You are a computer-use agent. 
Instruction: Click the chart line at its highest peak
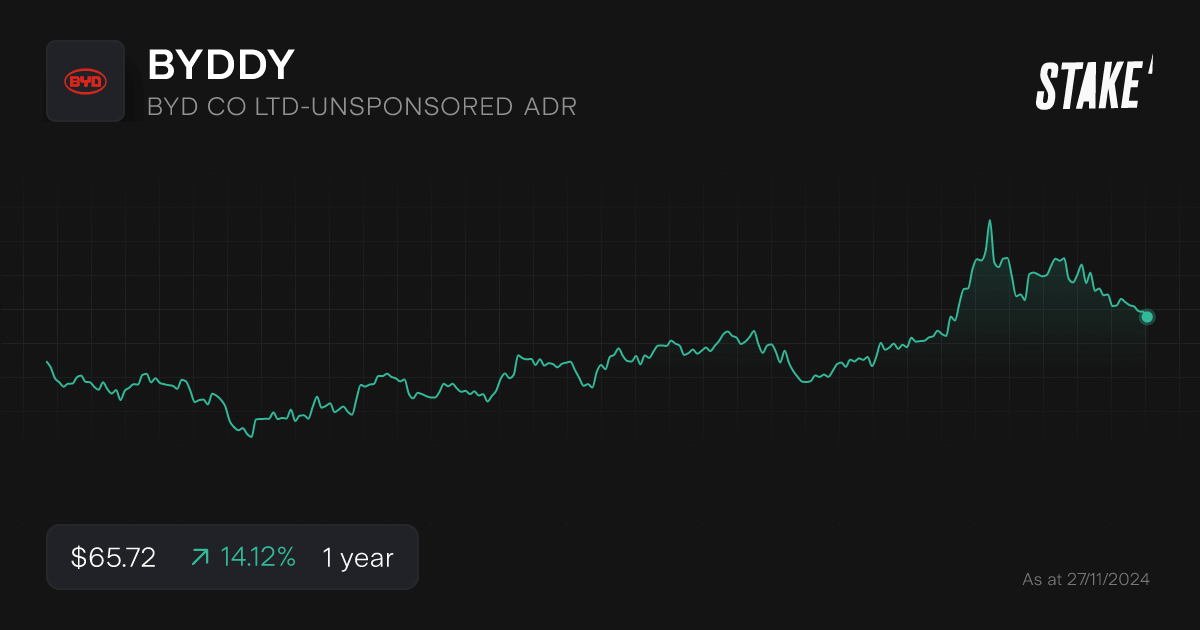[x=991, y=218]
